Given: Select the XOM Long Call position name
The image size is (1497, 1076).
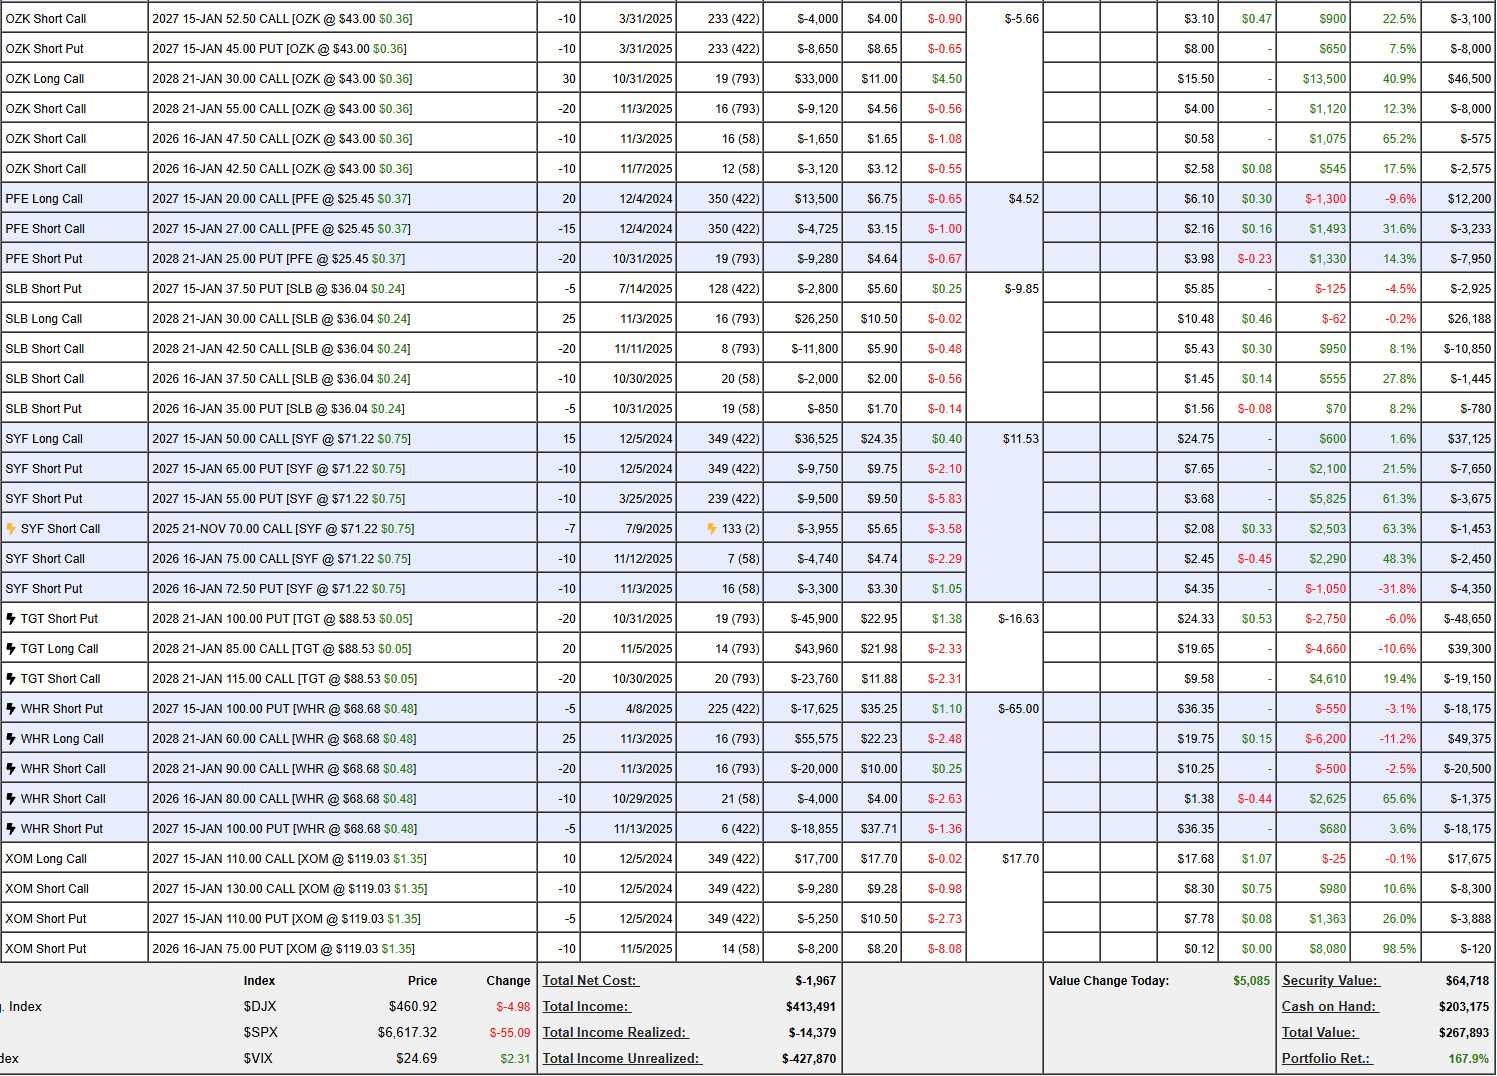Looking at the screenshot, I should (x=46, y=859).
